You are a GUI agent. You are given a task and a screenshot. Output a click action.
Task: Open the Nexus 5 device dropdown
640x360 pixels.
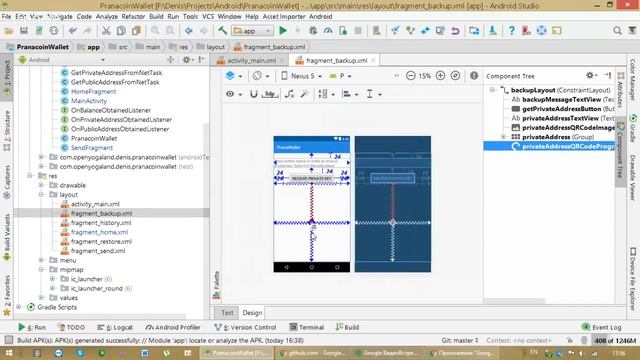(302, 76)
